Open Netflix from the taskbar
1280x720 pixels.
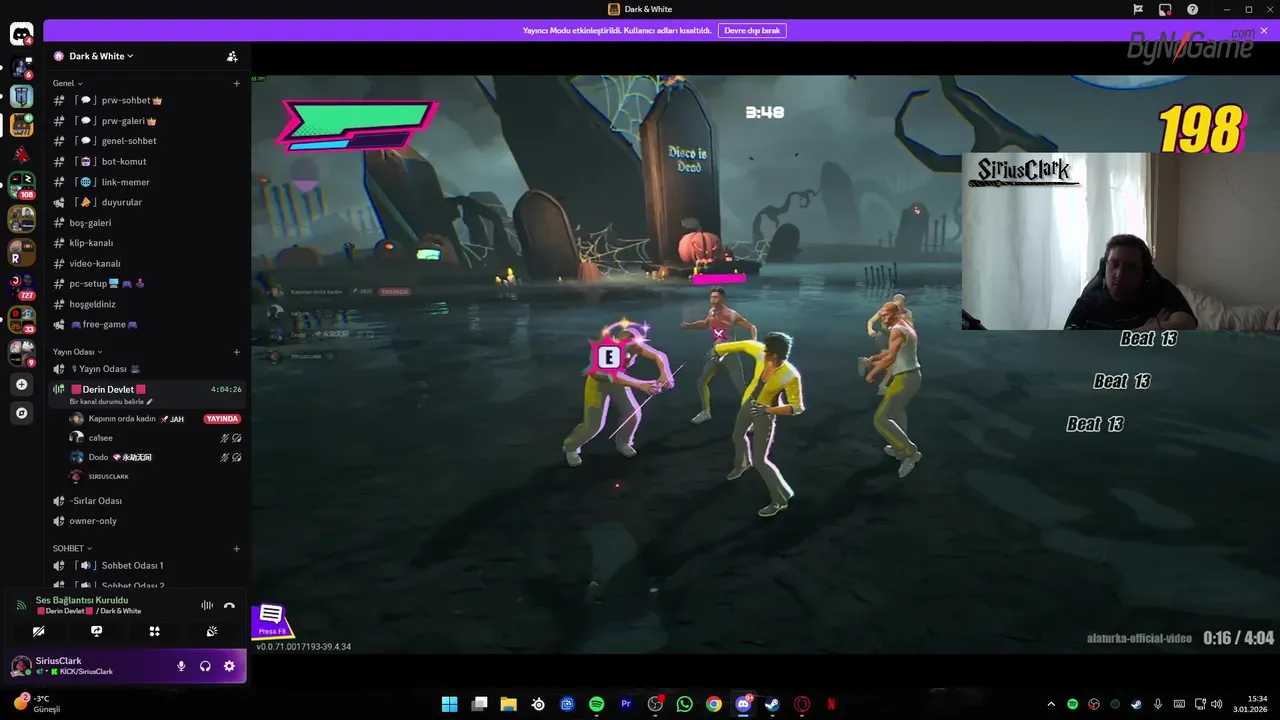tap(831, 704)
